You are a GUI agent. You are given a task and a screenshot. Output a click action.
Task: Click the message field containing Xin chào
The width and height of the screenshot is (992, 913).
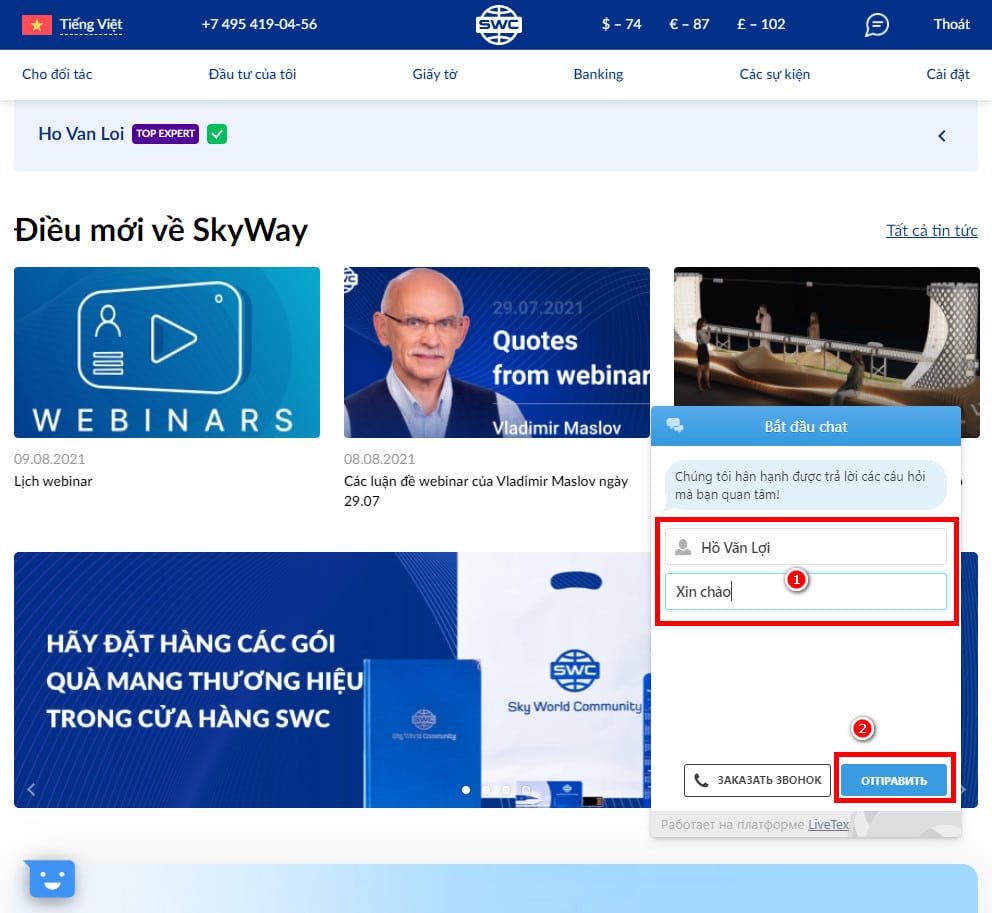pyautogui.click(x=805, y=592)
